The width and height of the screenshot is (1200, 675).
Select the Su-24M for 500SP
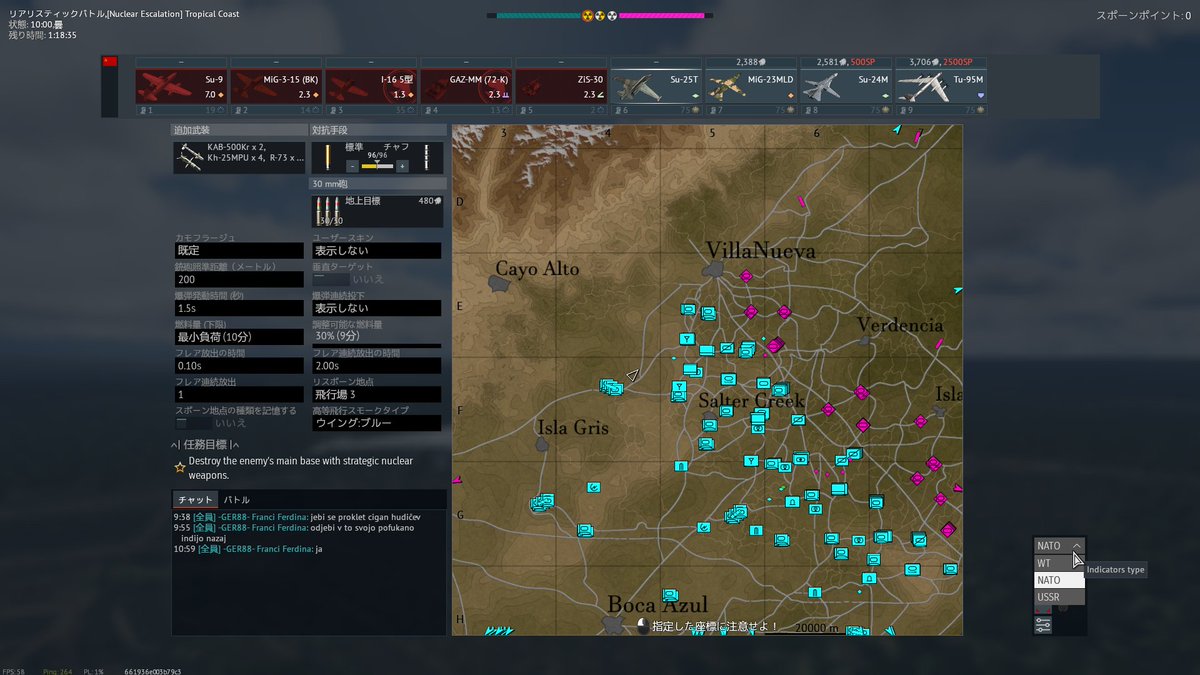tap(846, 86)
